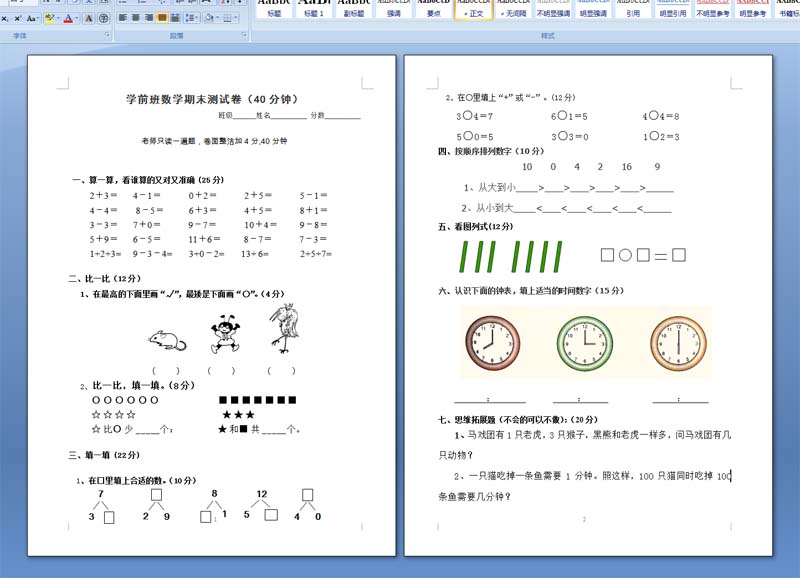
Task: Toggle superscript formatting
Action: (x=17, y=18)
